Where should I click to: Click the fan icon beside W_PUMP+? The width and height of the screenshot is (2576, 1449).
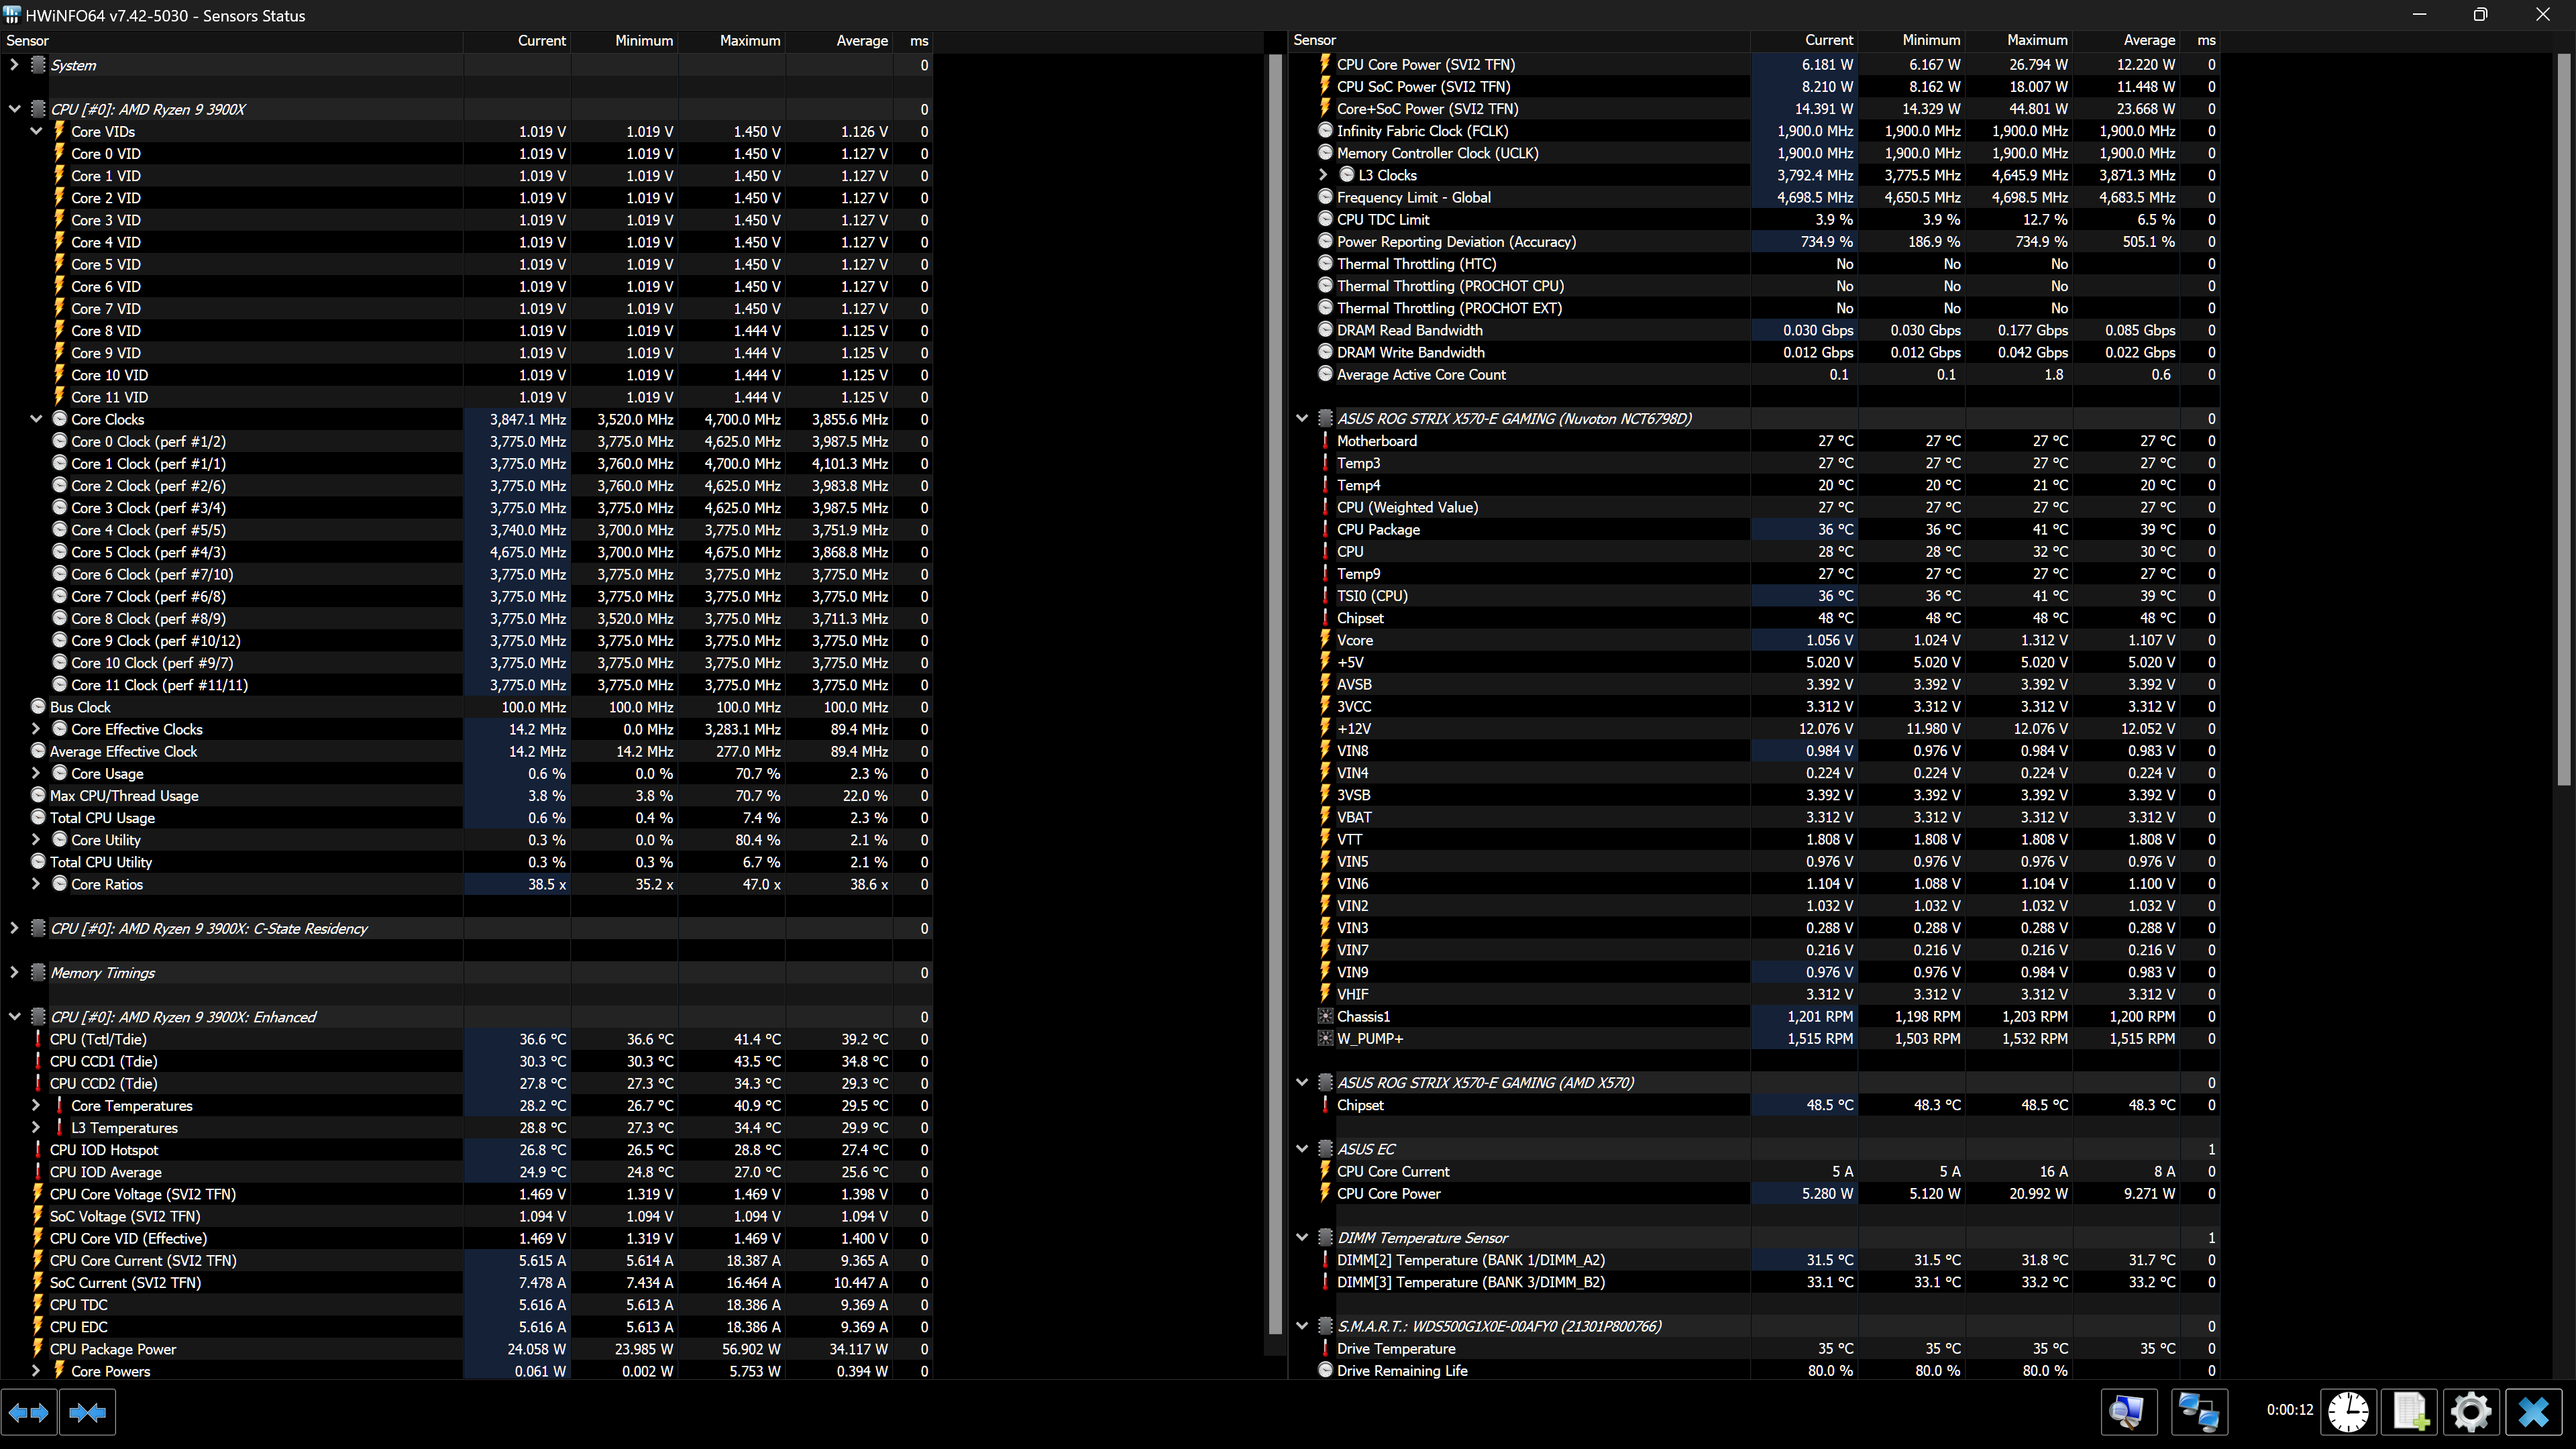click(x=1325, y=1038)
